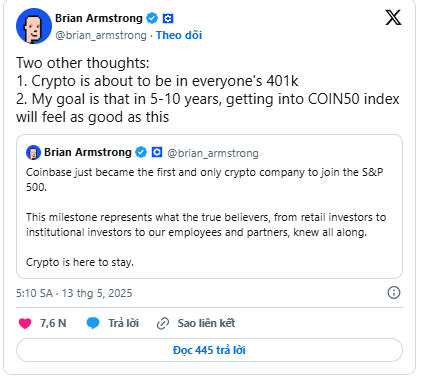Screen dimensions: 423x379
Task: Click the copy link chain icon
Action: 163,323
